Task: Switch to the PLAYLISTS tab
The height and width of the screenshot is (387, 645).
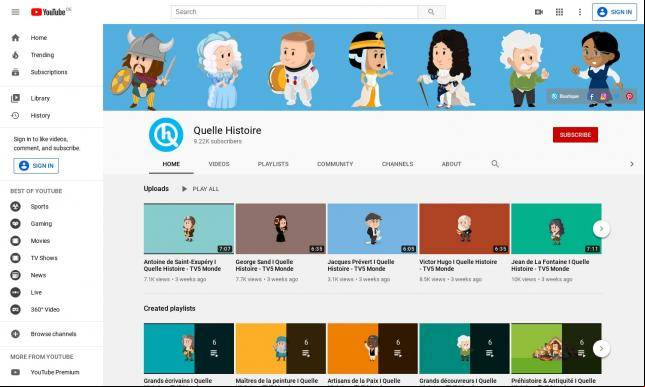Action: click(x=273, y=164)
